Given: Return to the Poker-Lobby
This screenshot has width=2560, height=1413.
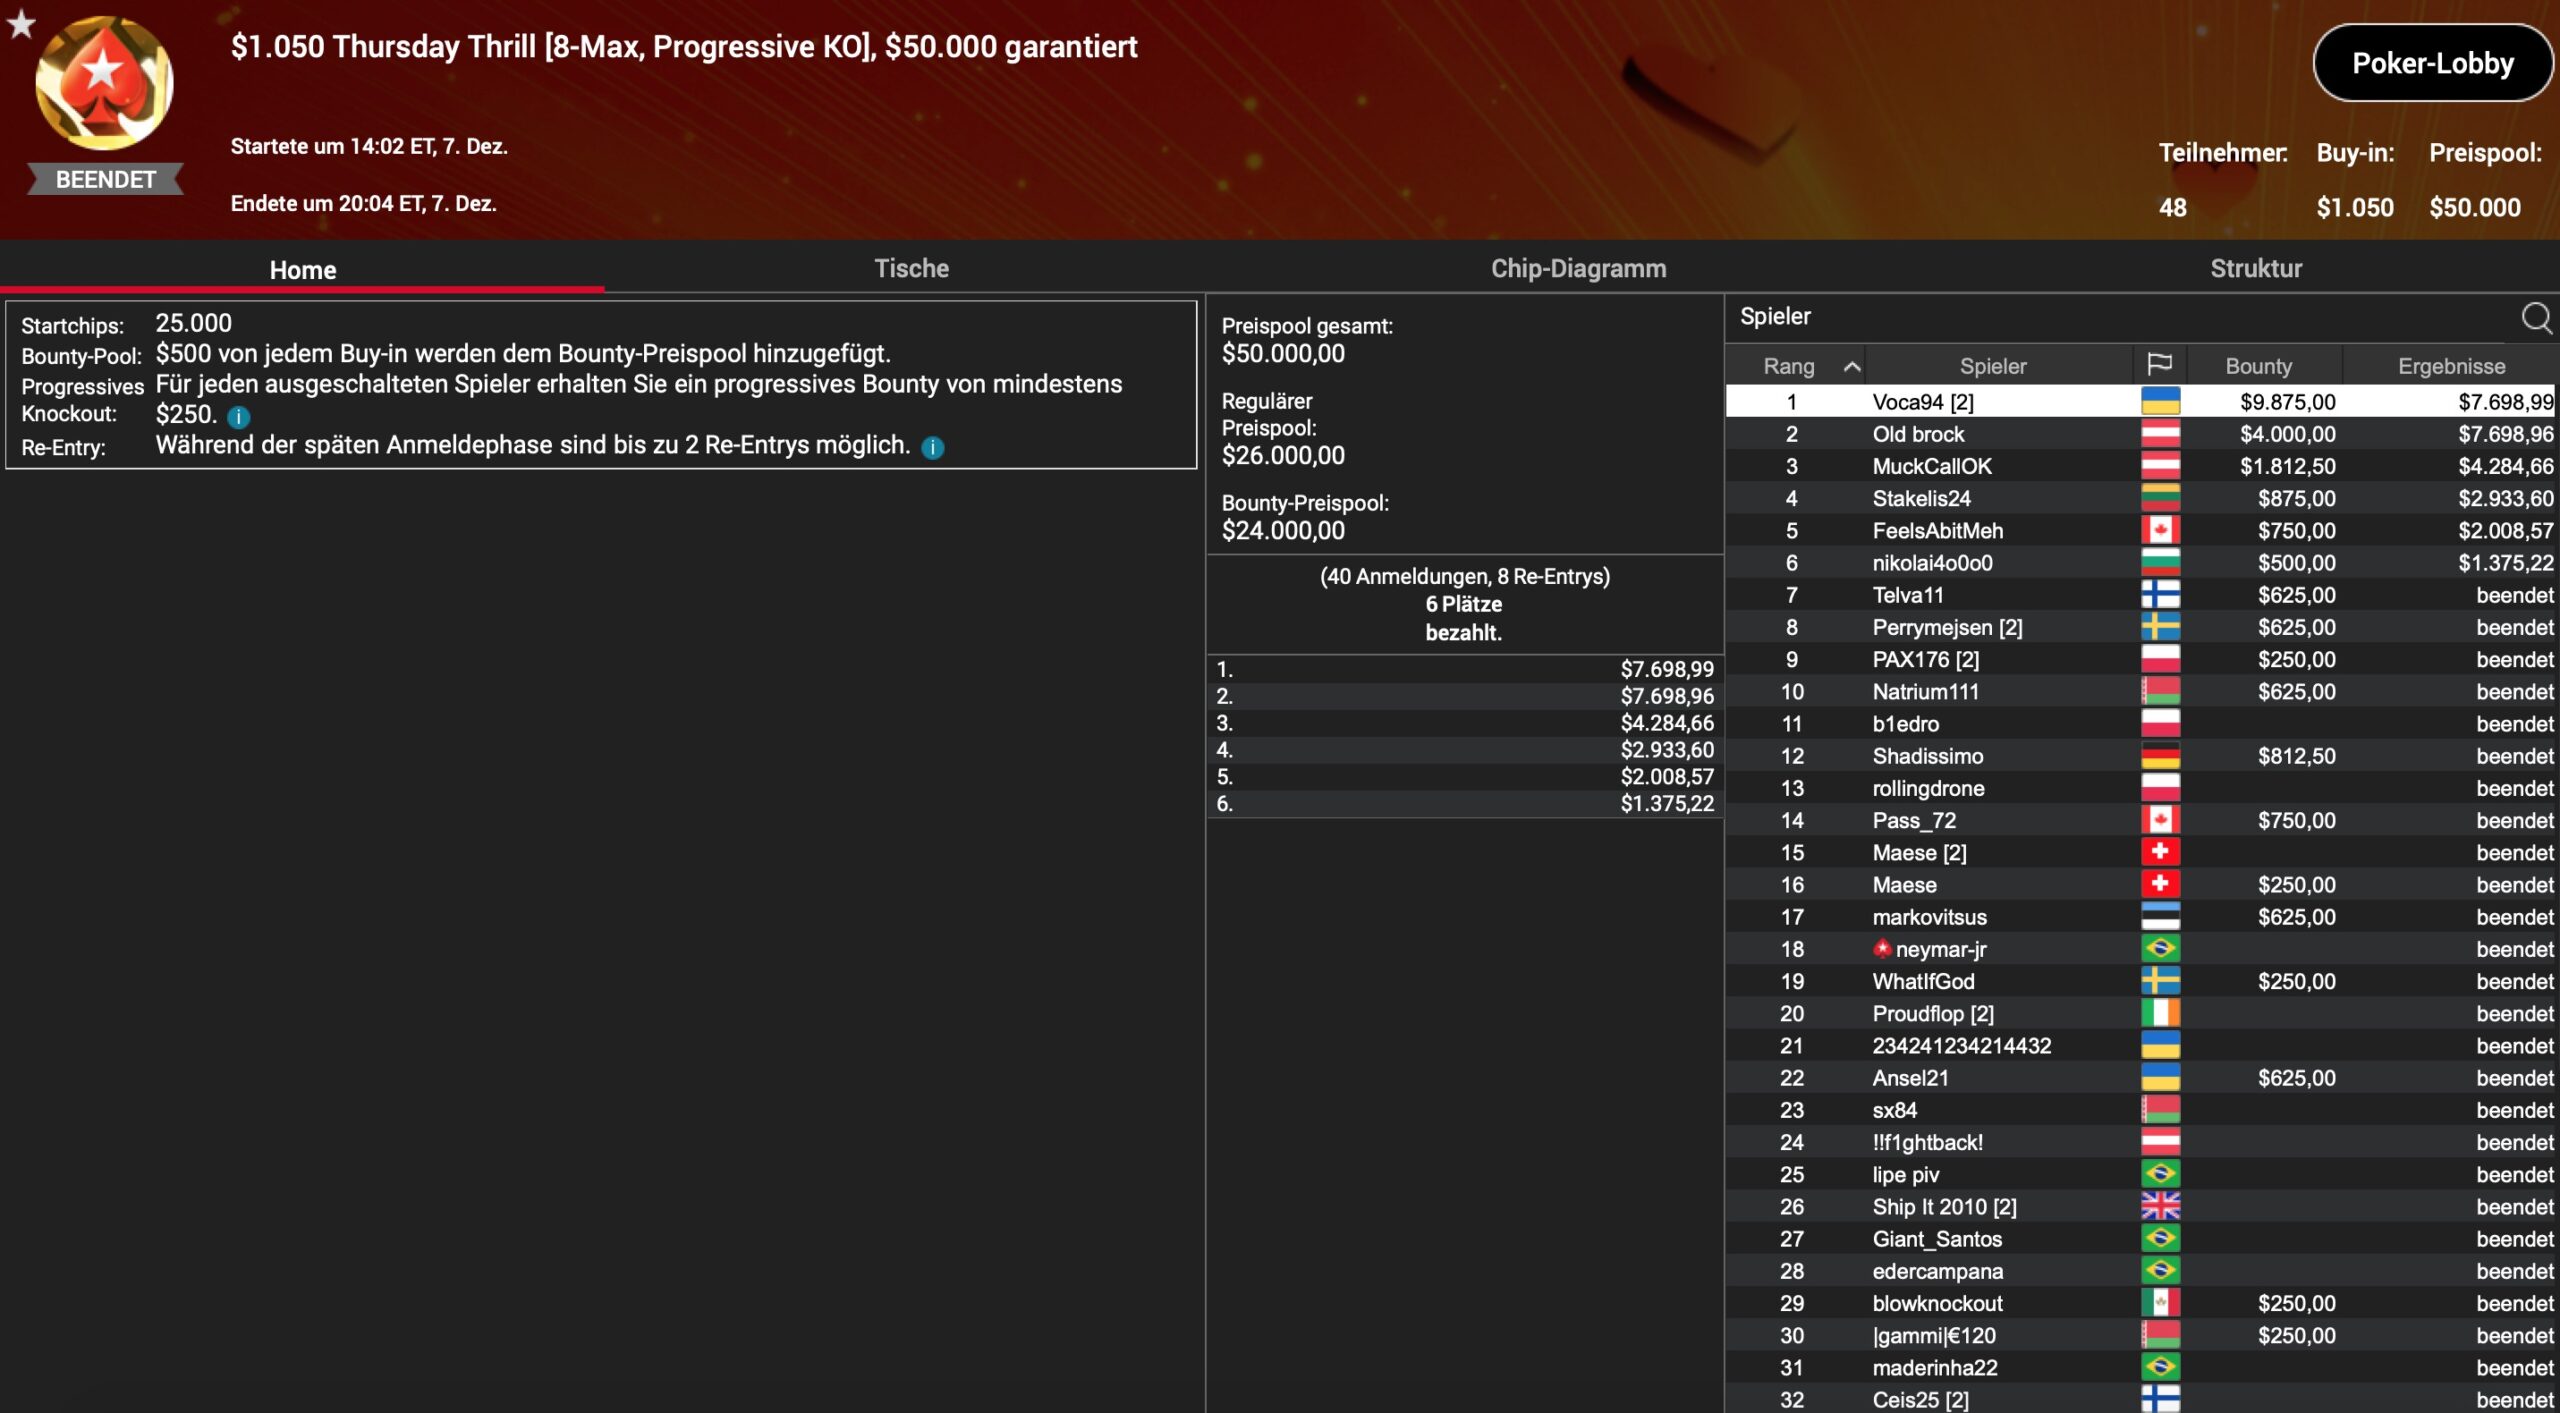Looking at the screenshot, I should (2432, 63).
